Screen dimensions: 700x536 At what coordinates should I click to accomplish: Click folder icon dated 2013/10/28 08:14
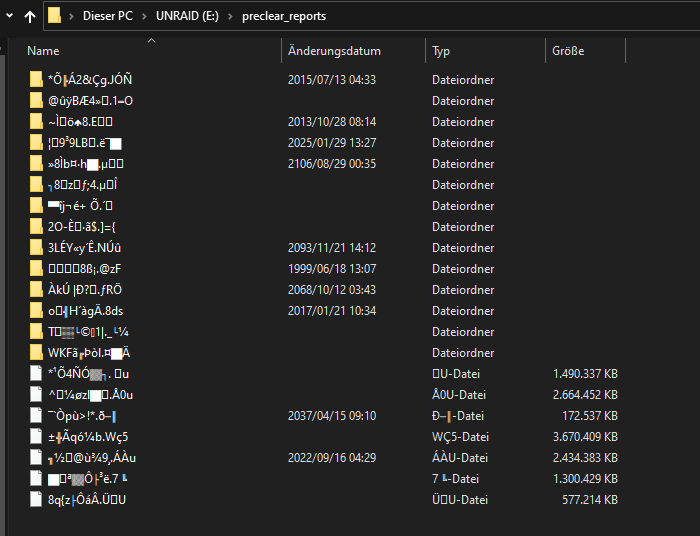pos(36,121)
